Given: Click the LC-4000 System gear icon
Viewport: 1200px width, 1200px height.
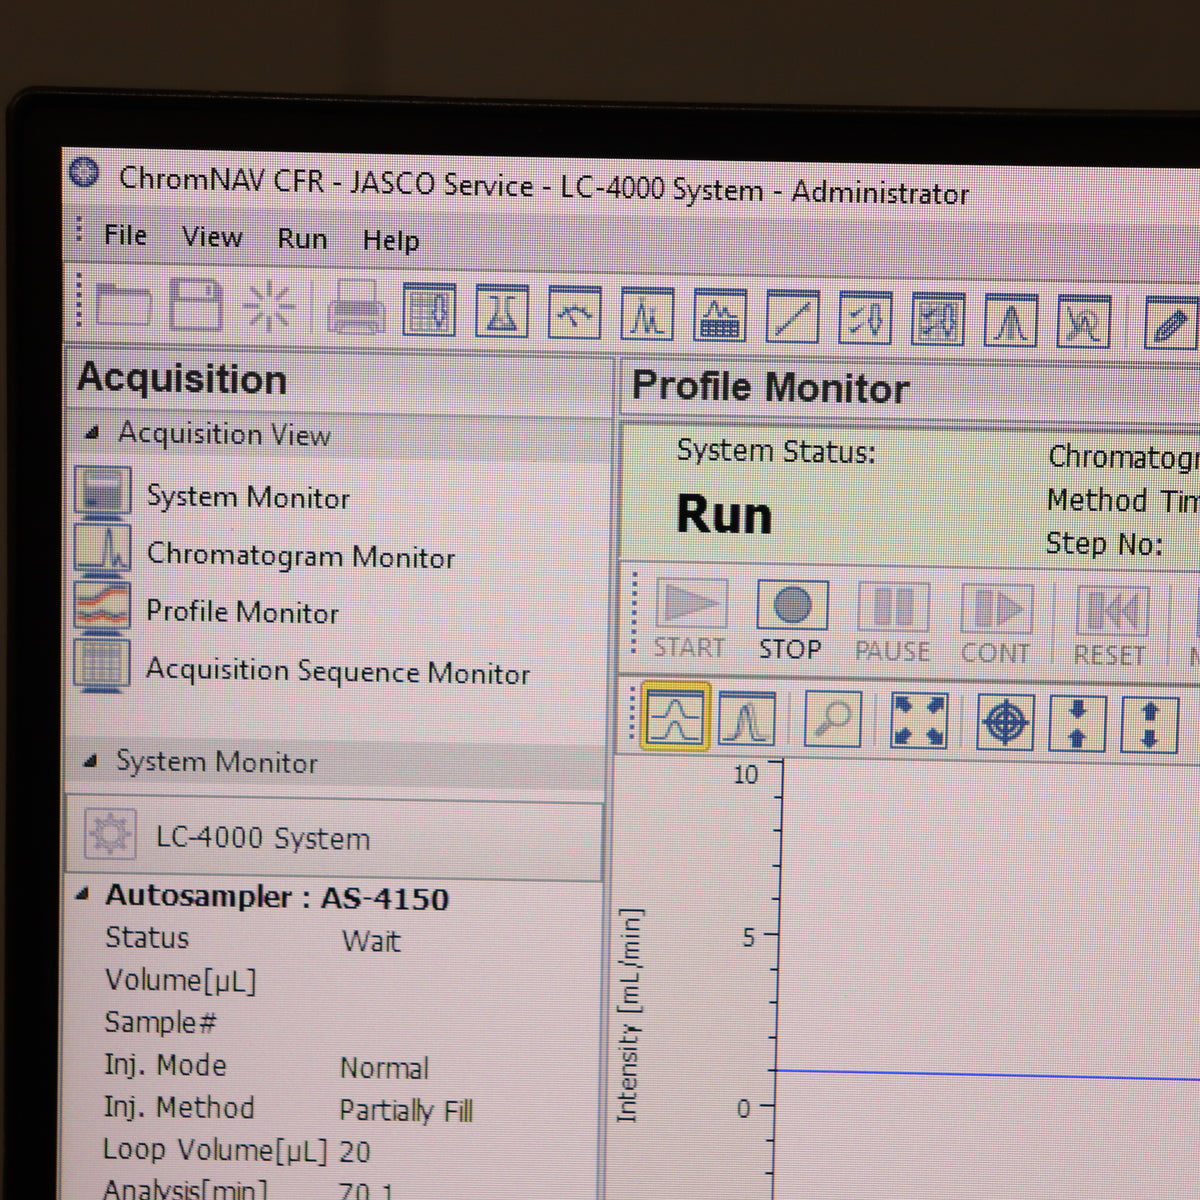Looking at the screenshot, I should coord(108,833).
